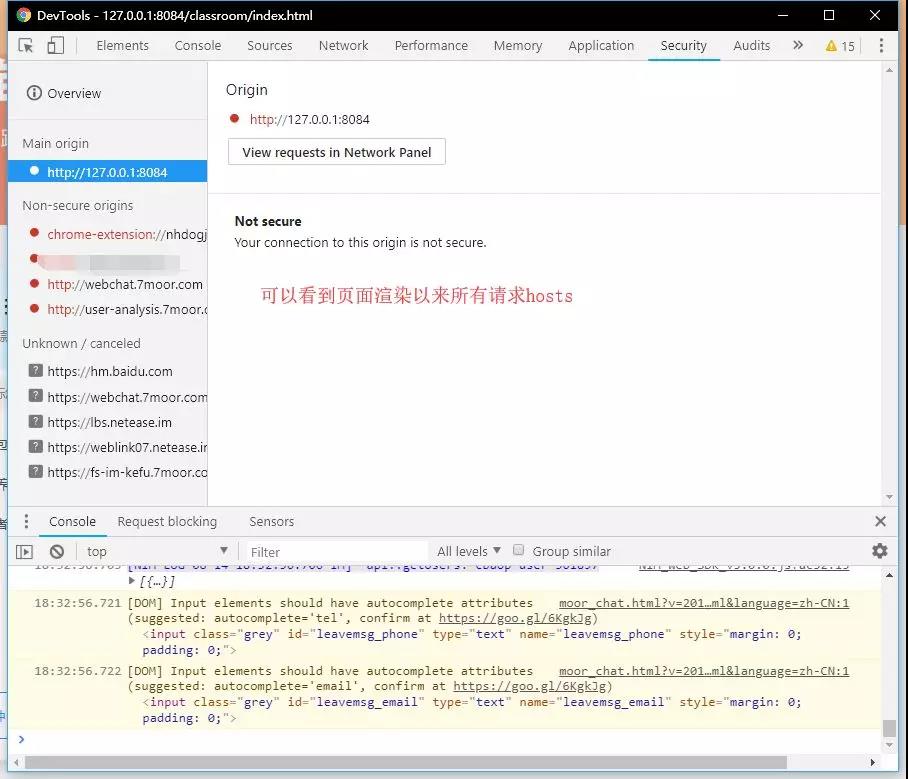Open the top context selector dropdown
The height and width of the screenshot is (779, 908).
pos(157,551)
